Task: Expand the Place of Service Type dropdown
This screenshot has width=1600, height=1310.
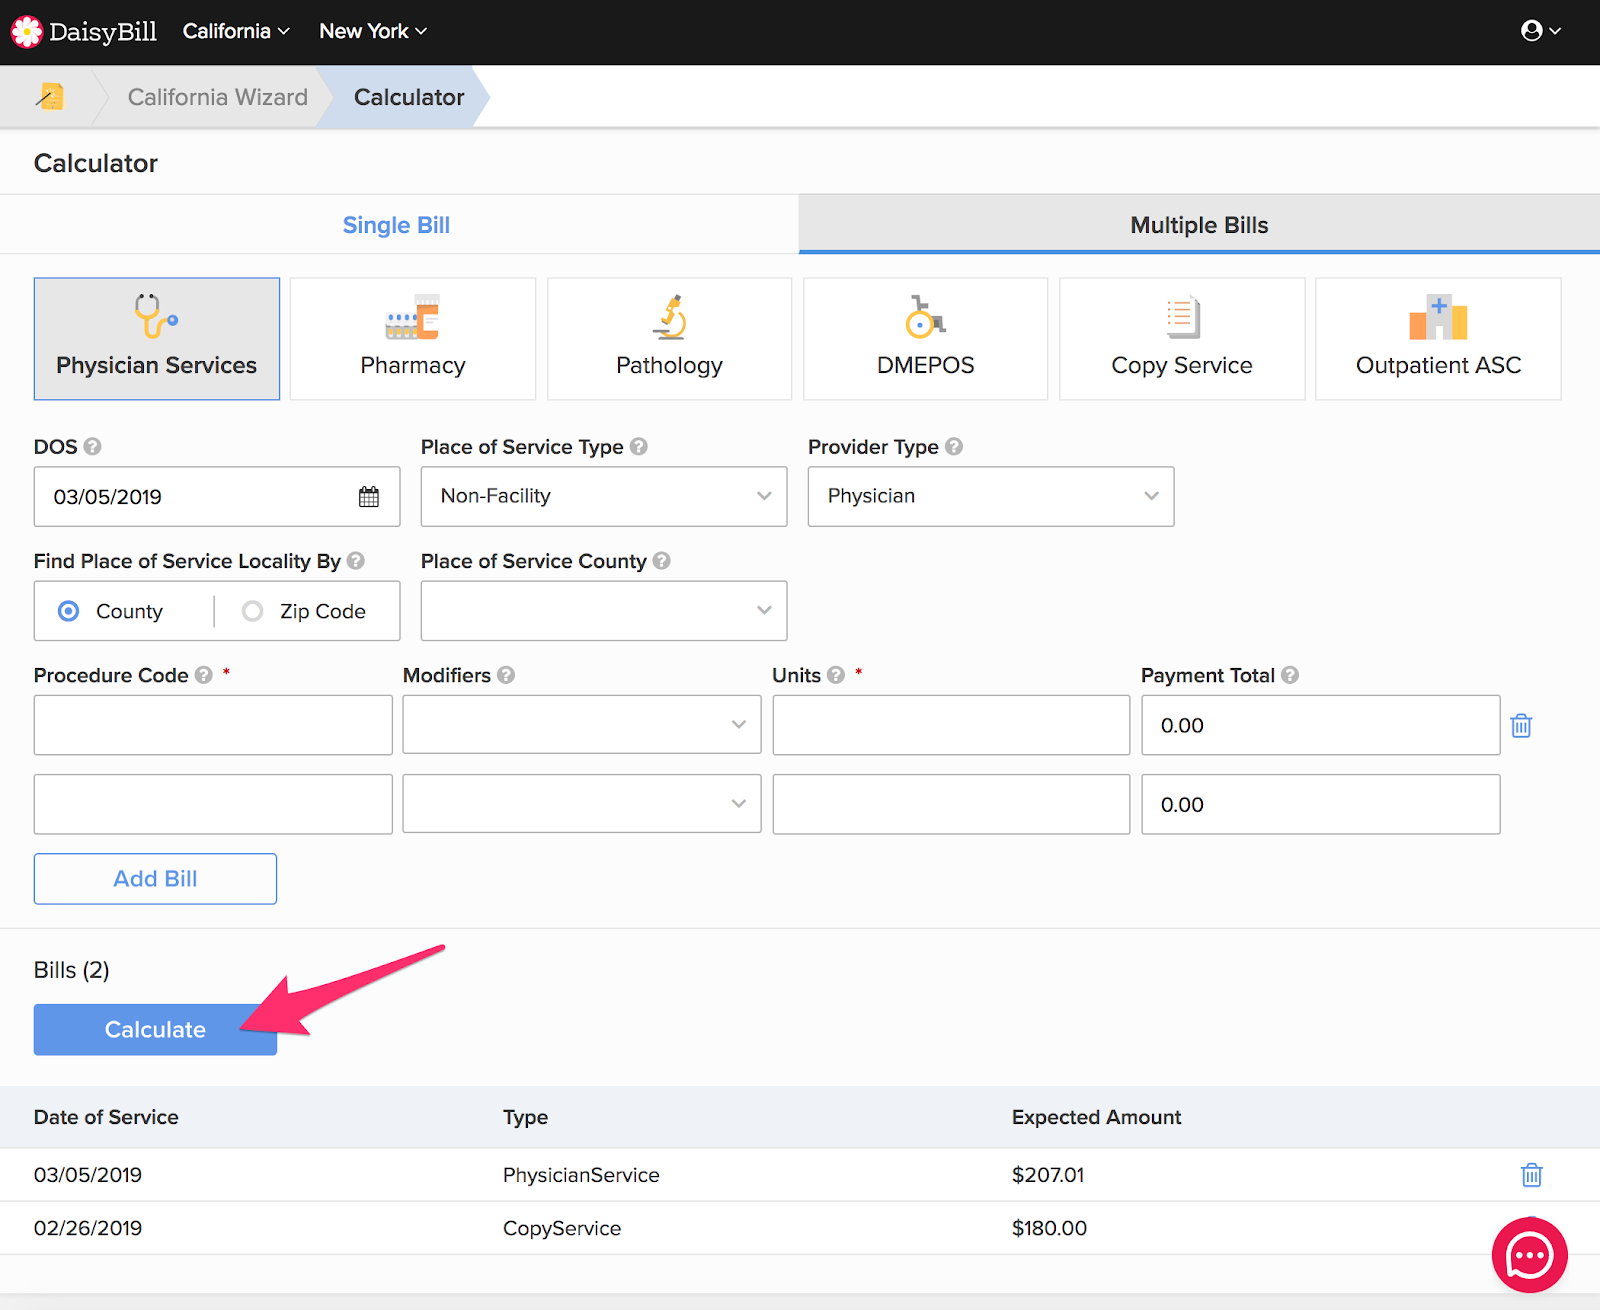Action: point(604,496)
